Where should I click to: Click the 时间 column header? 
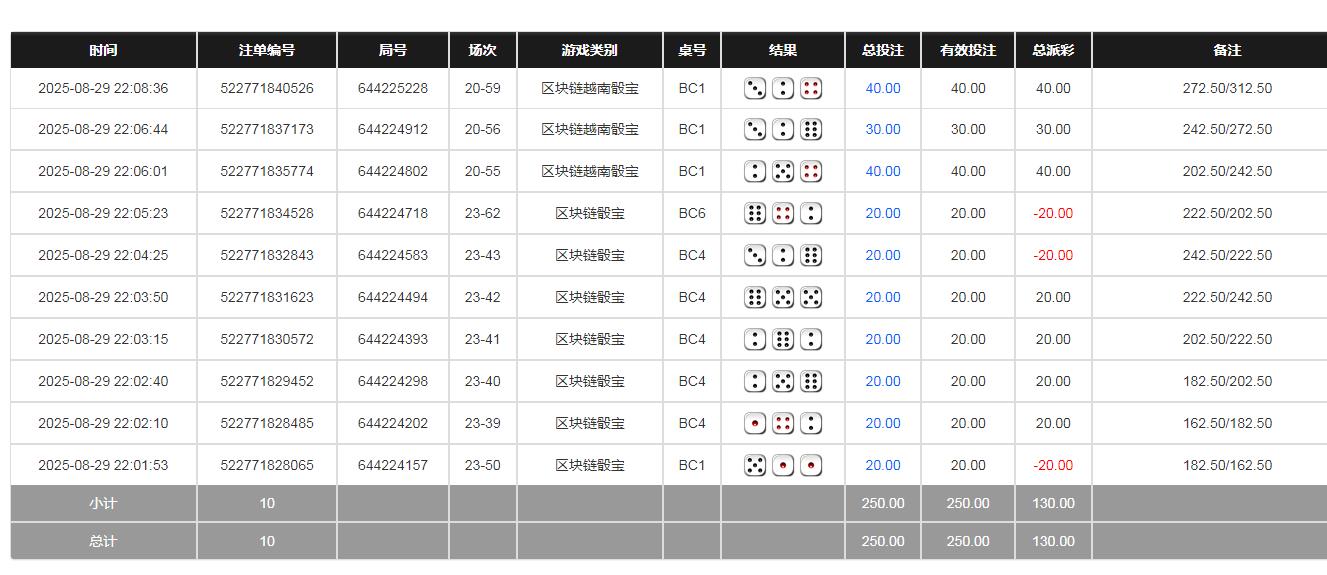[103, 50]
